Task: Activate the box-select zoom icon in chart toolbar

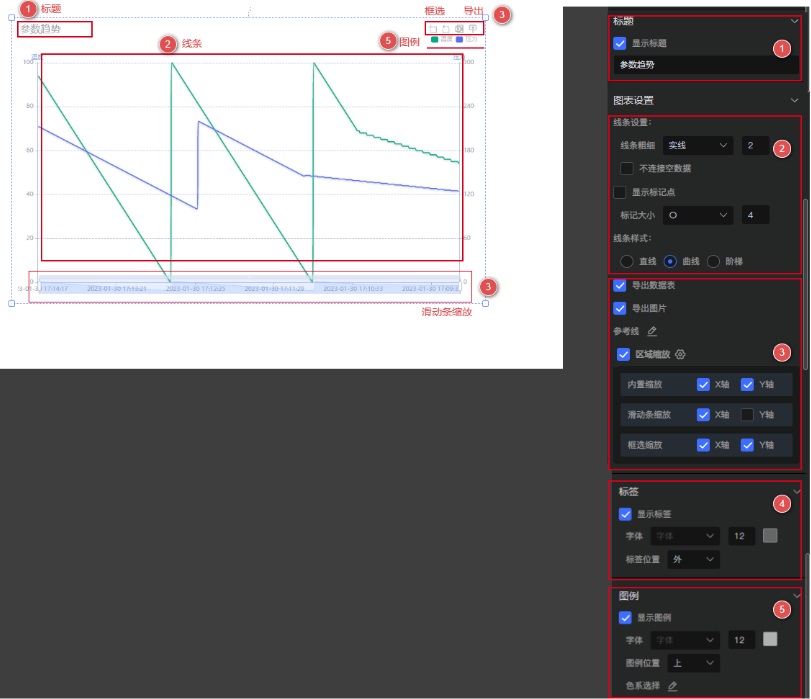Action: [x=433, y=29]
